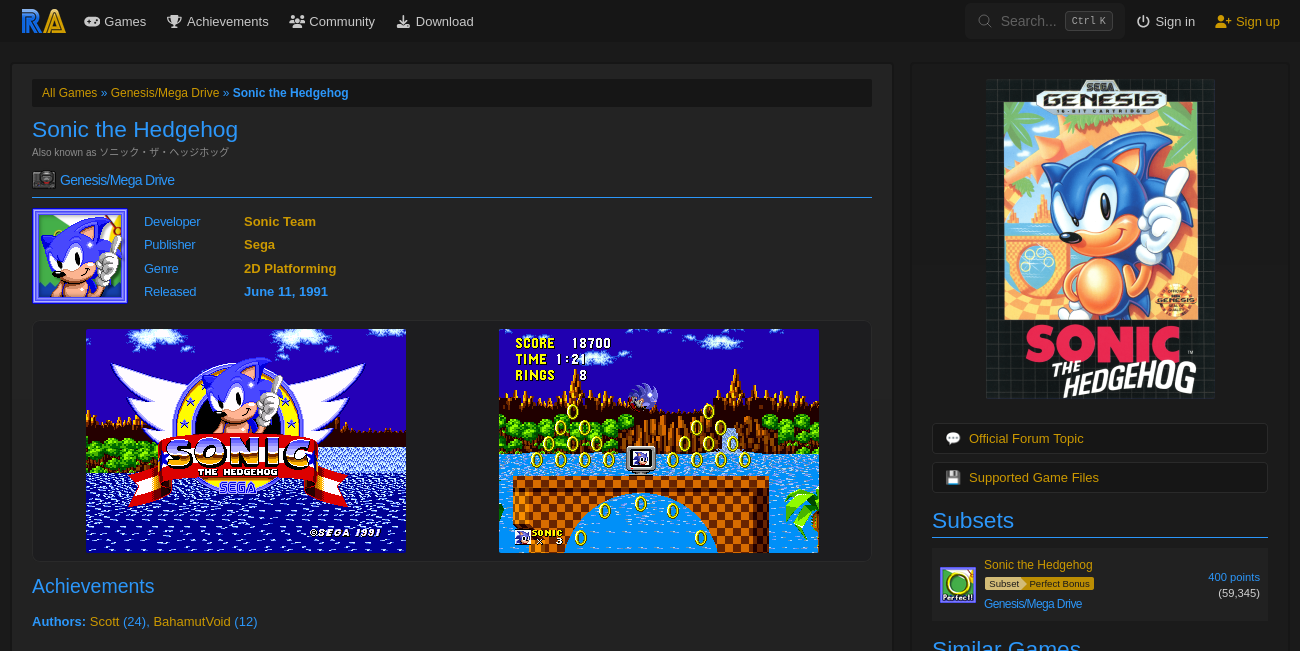
Task: Click the Released label
Action: pos(170,292)
